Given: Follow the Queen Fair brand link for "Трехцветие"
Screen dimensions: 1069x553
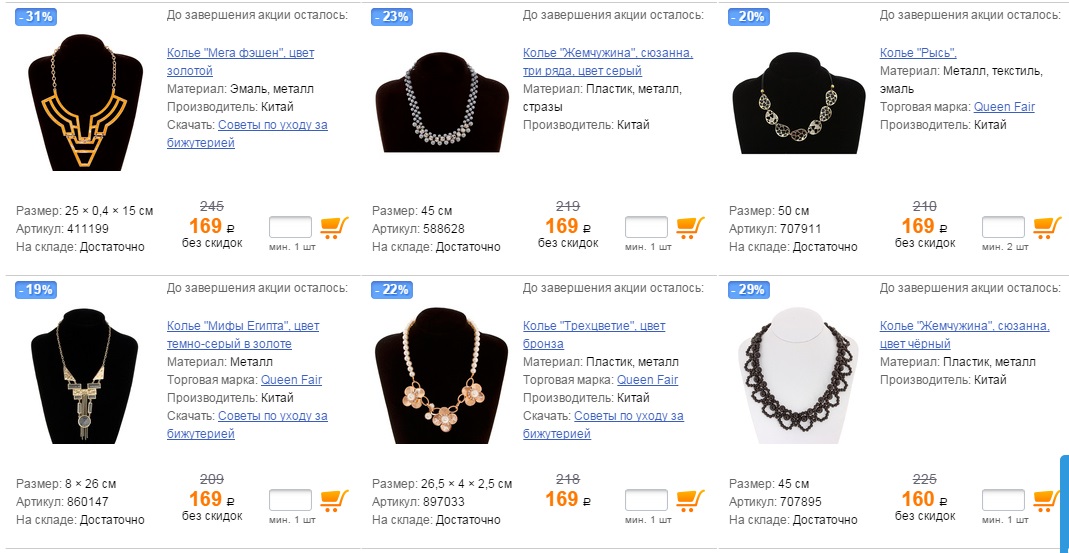Looking at the screenshot, I should pyautogui.click(x=647, y=380).
